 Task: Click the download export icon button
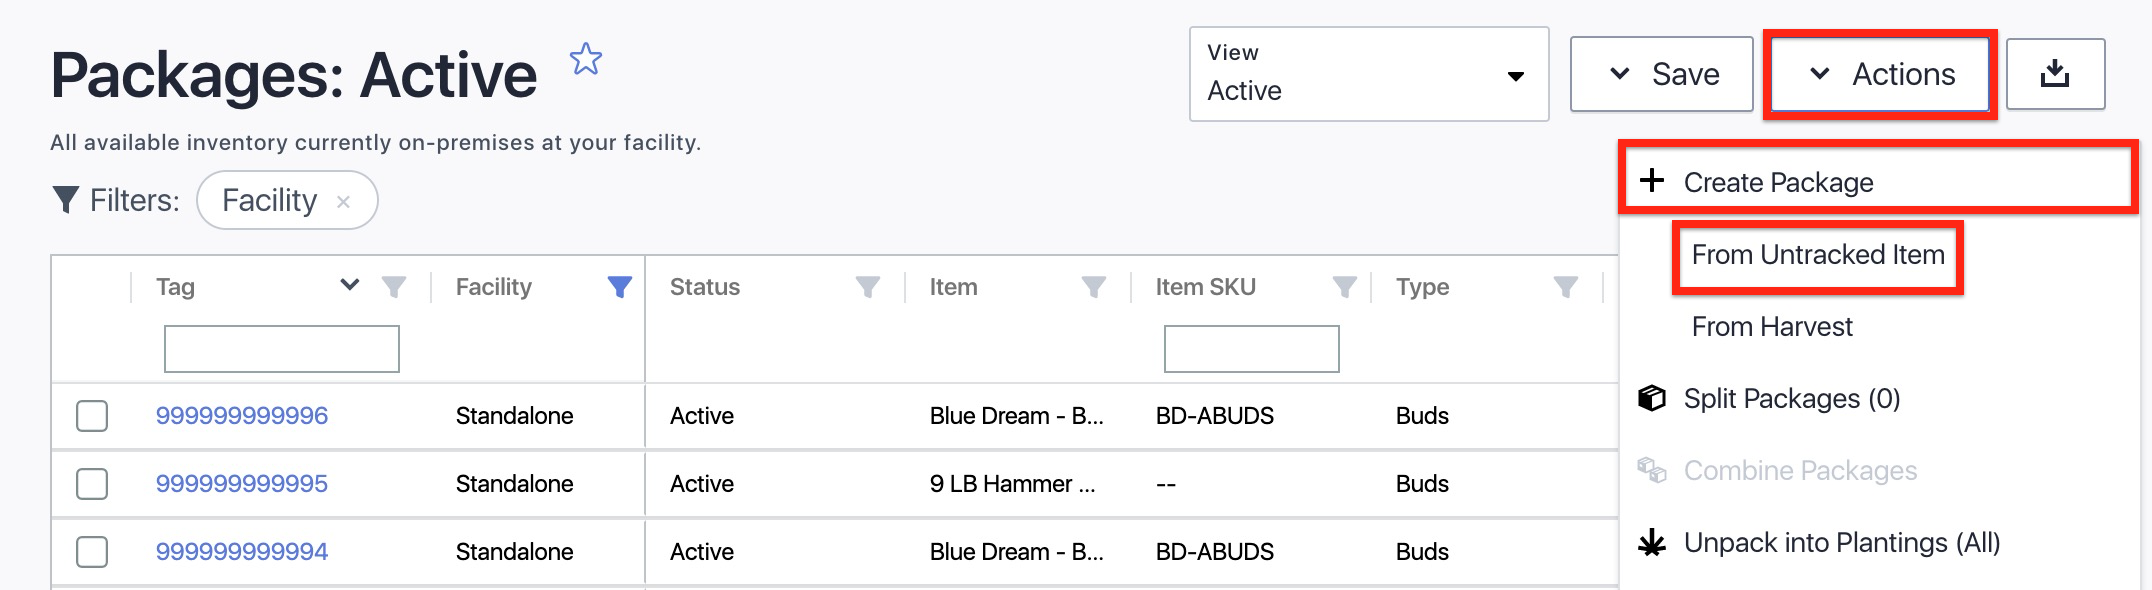click(2055, 74)
